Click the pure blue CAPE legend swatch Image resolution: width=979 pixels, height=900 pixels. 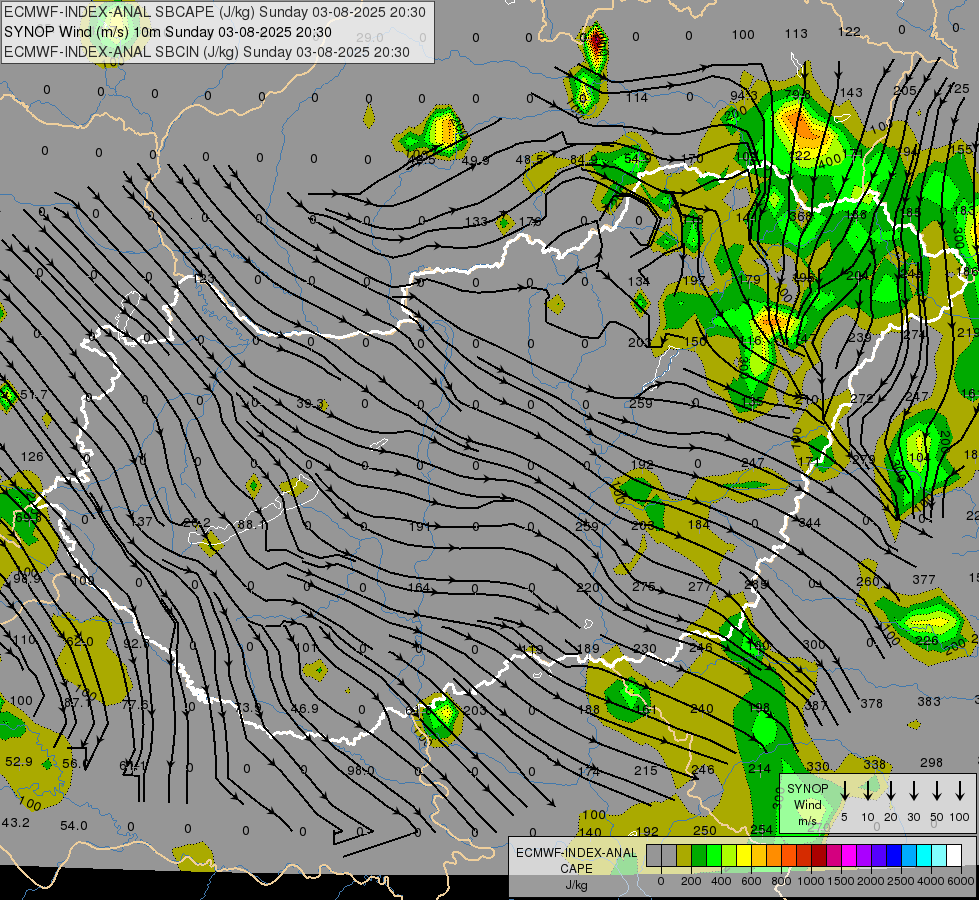coord(894,856)
